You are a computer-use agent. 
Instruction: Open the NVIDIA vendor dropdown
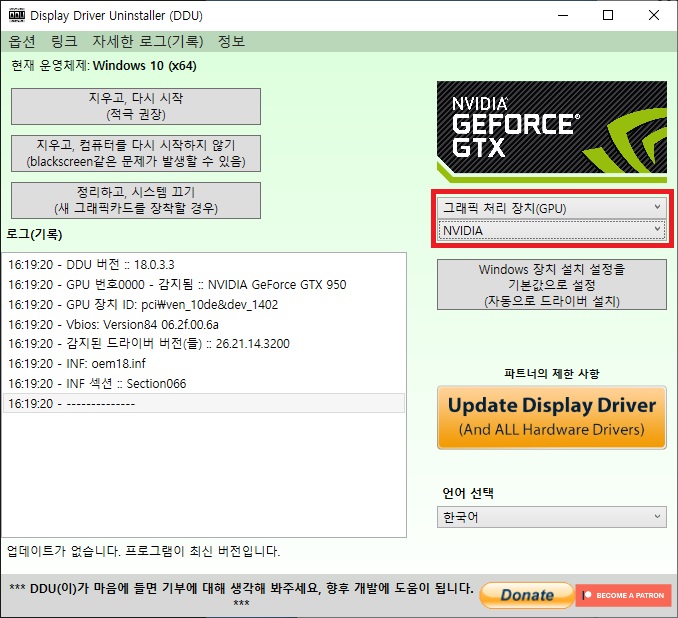(x=552, y=231)
